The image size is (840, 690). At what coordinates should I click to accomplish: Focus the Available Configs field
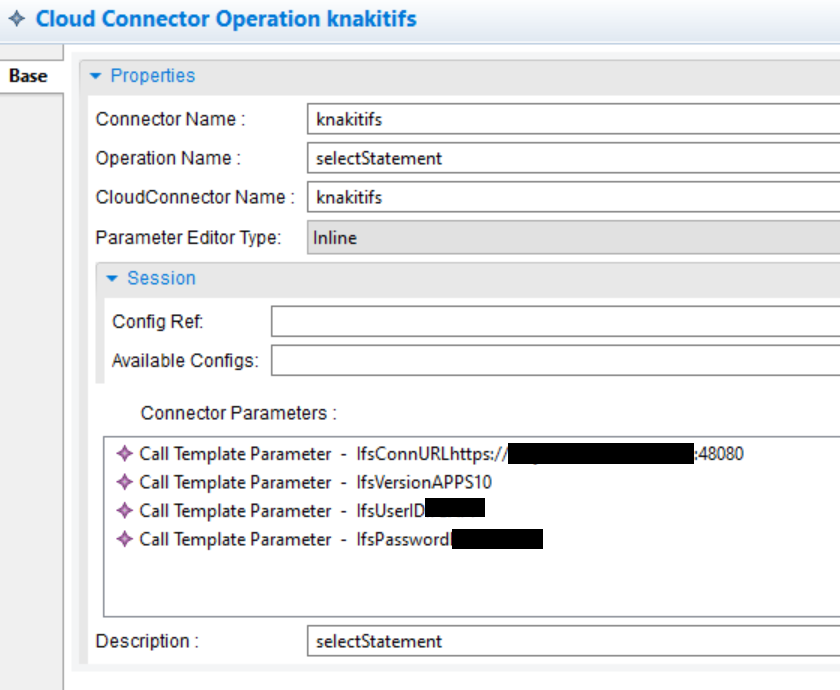(x=555, y=360)
